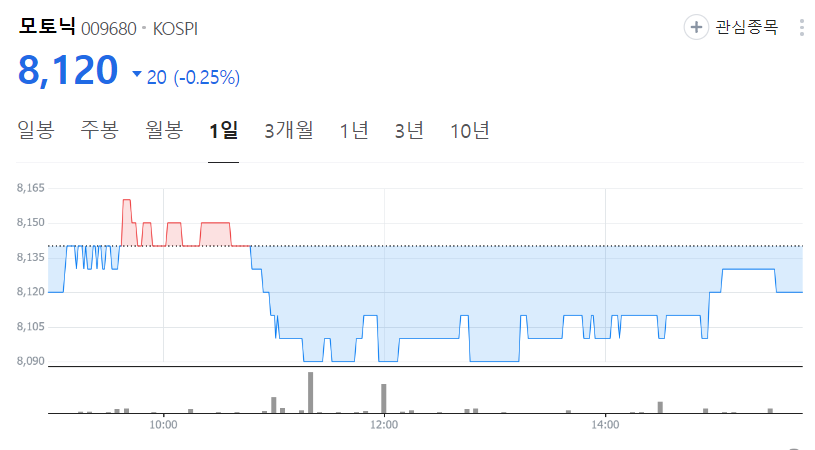Viewport: 815px width, 450px height.
Task: Select the 10년 ten-year chart tab
Action: click(470, 130)
